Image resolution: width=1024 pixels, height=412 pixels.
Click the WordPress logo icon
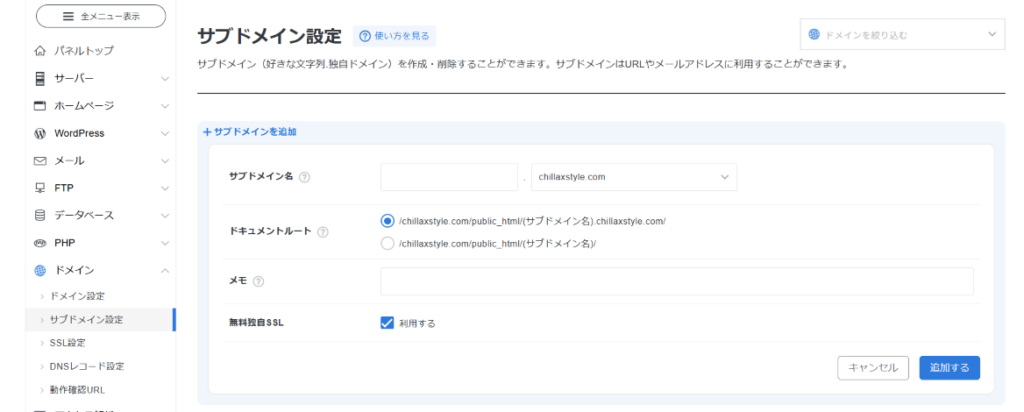(x=40, y=133)
